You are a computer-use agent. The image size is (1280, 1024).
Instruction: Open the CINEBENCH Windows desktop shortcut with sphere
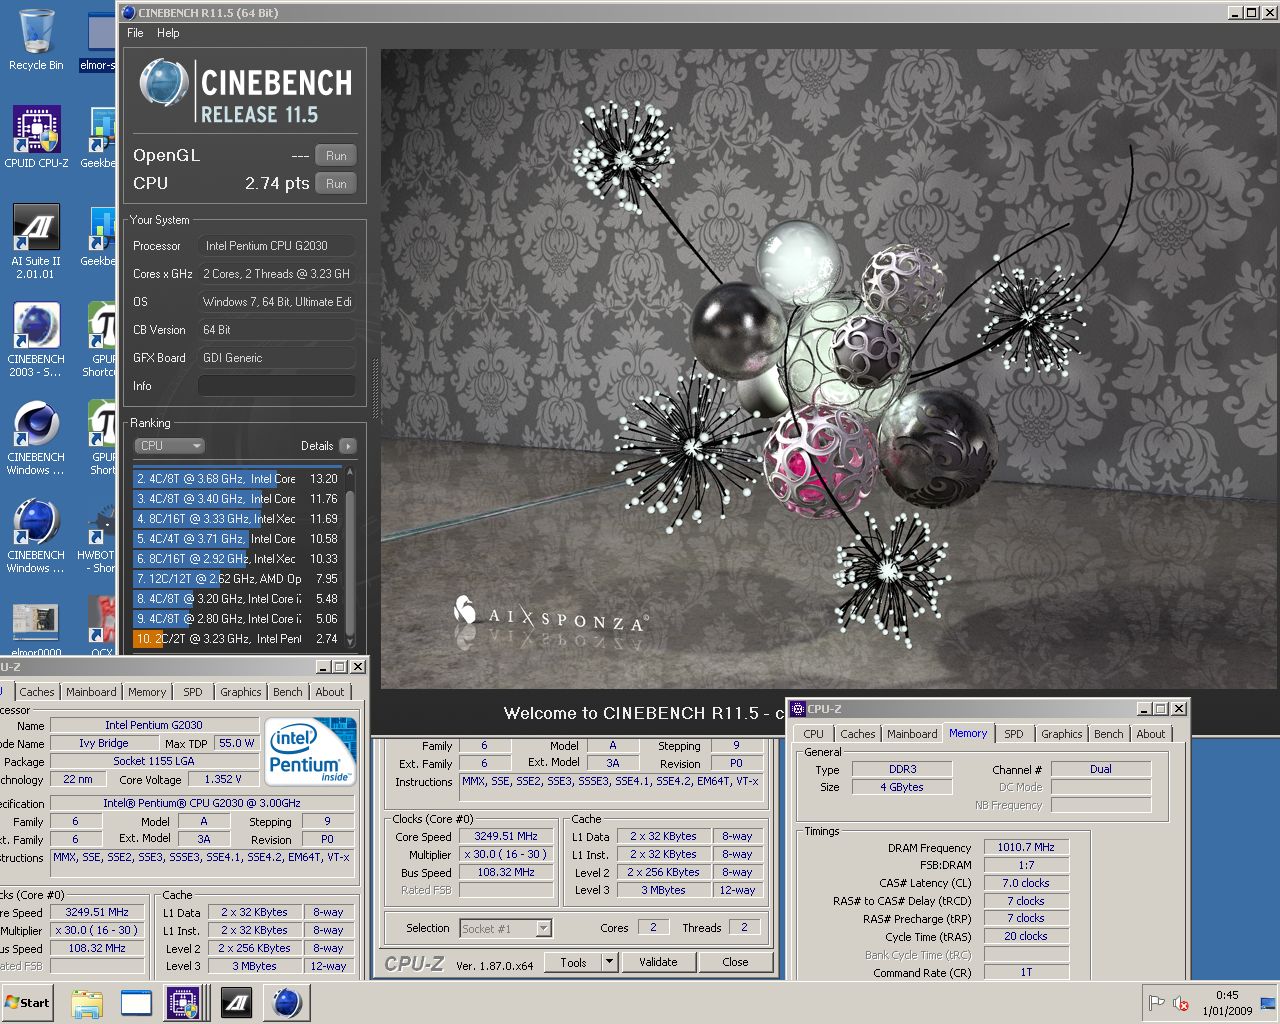(x=36, y=536)
